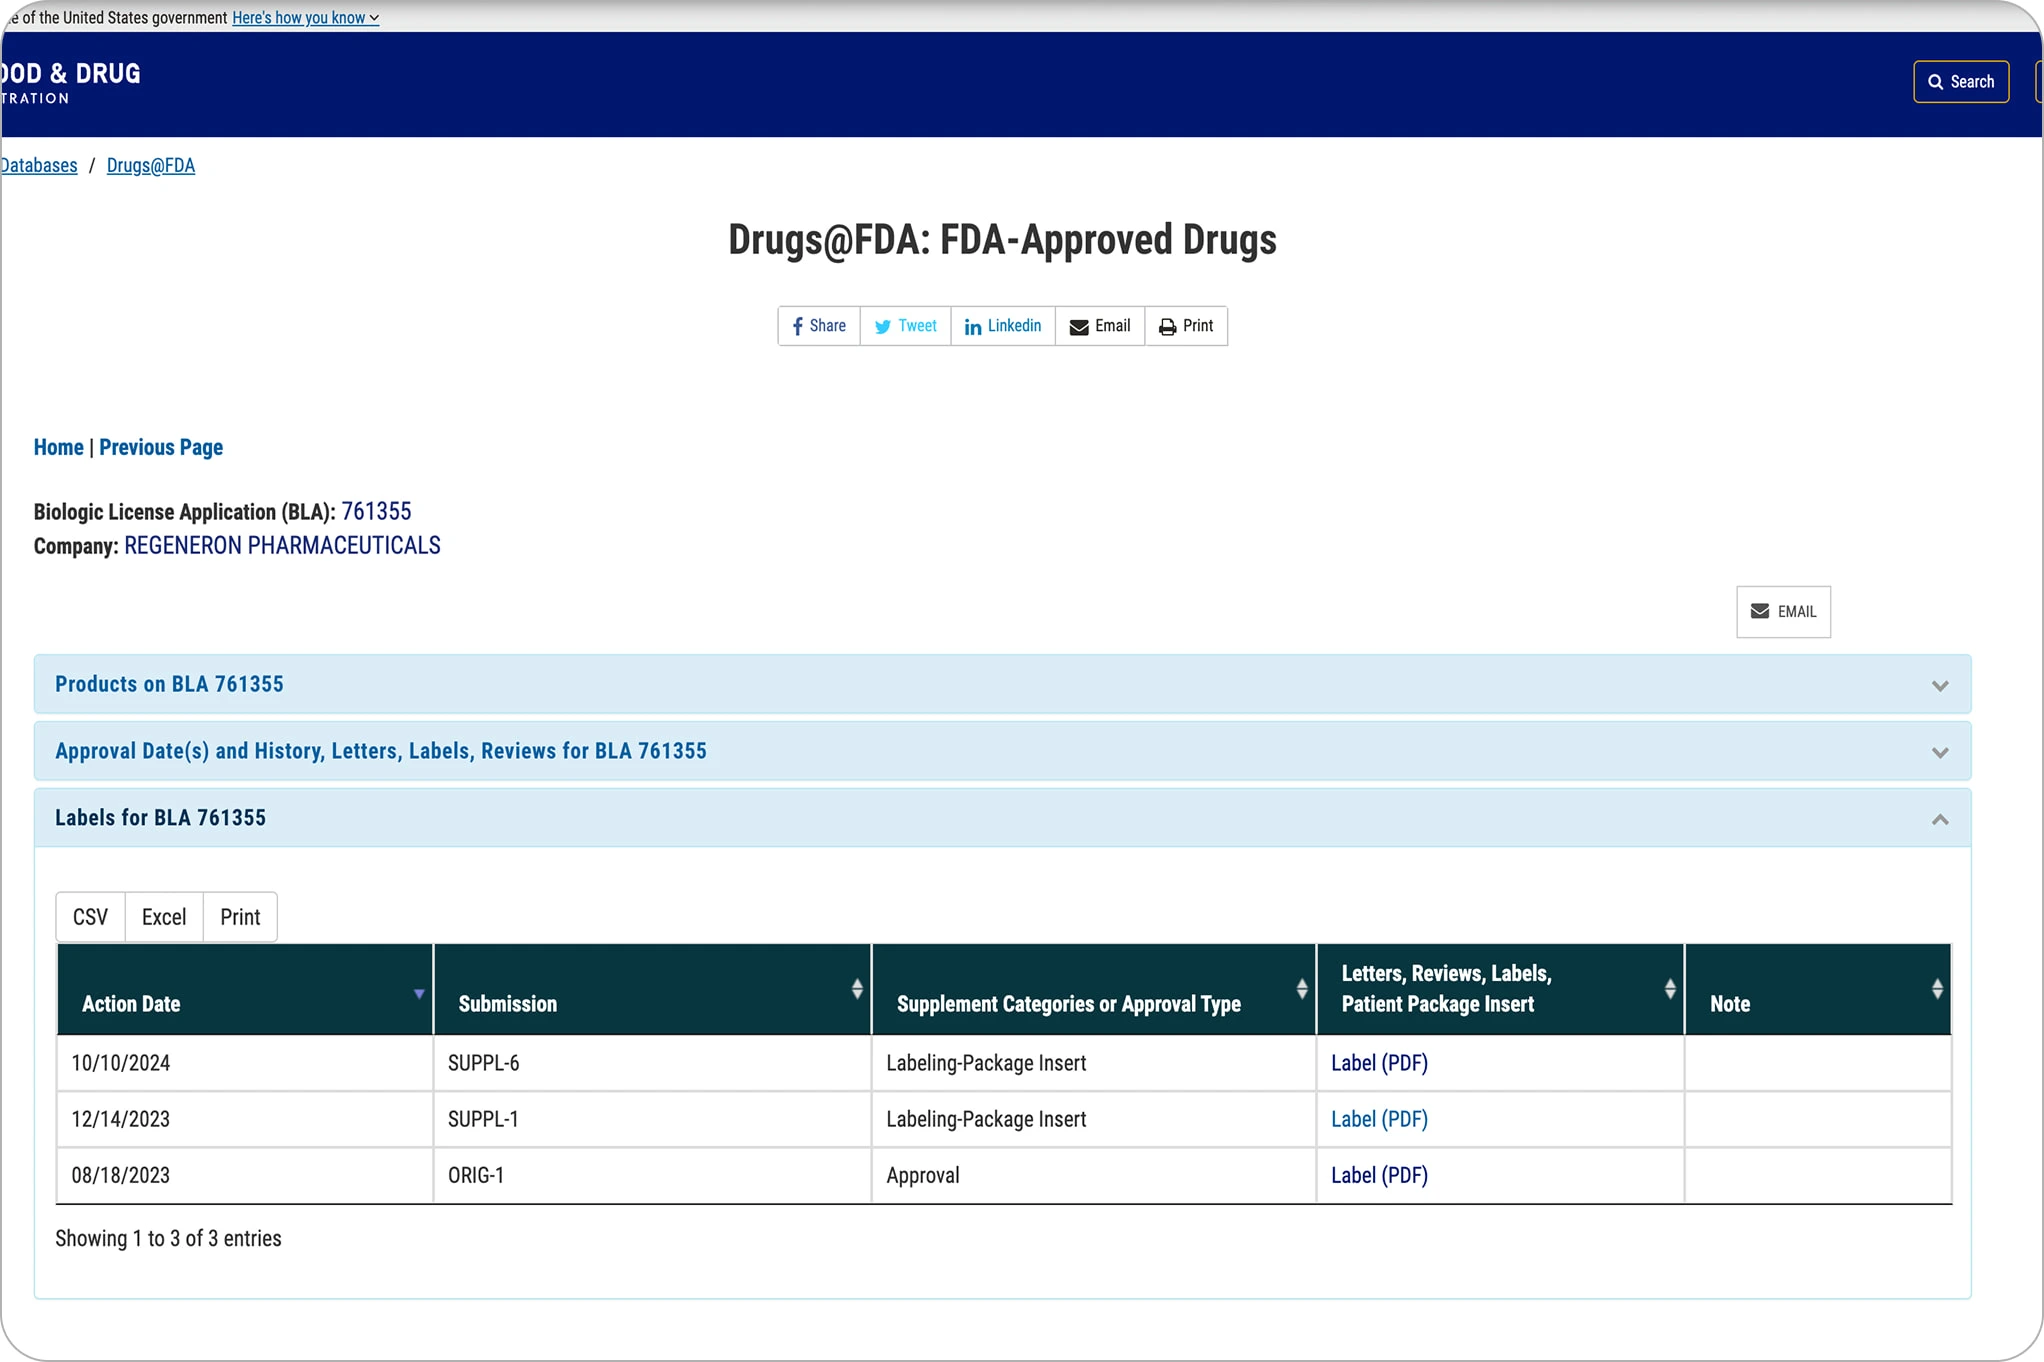
Task: Open the Drugs@FDA breadcrumb link
Action: point(151,166)
